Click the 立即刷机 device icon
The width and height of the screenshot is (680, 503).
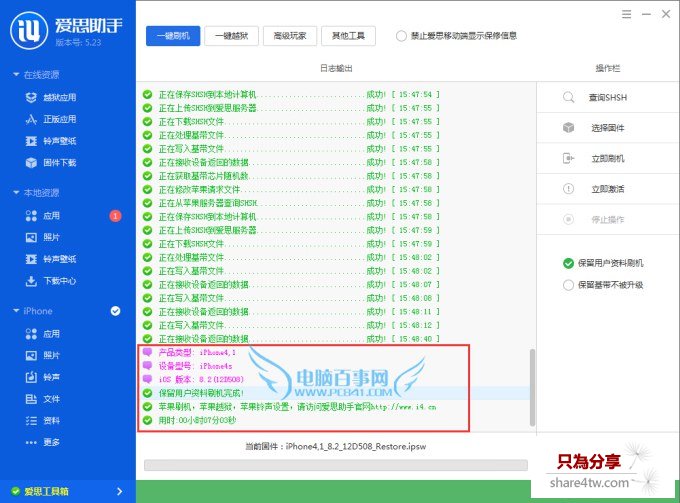click(x=569, y=158)
